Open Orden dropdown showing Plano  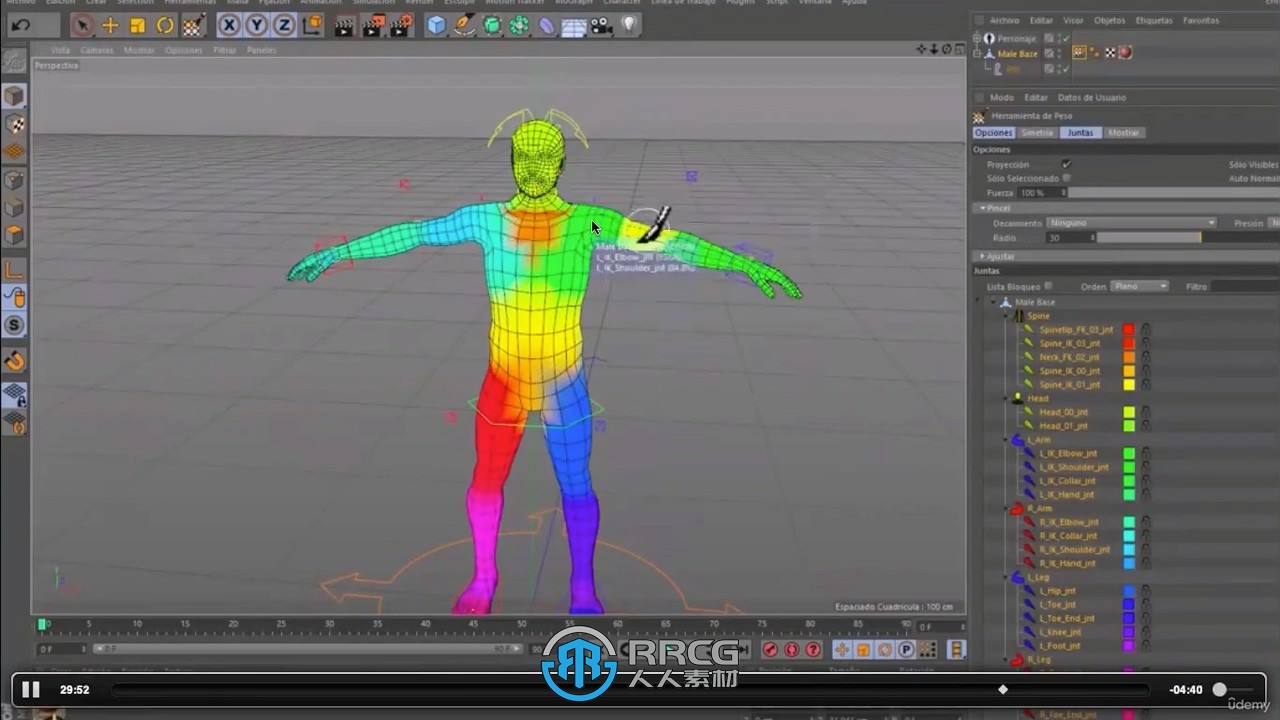click(1139, 286)
